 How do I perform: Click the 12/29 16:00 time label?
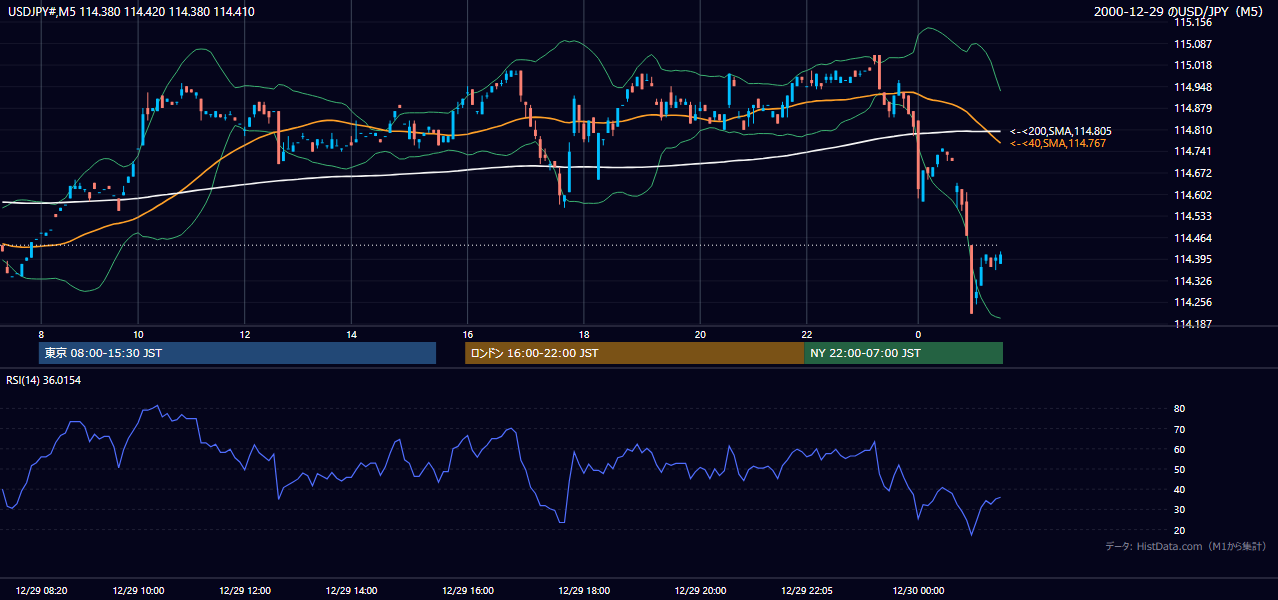pos(467,590)
